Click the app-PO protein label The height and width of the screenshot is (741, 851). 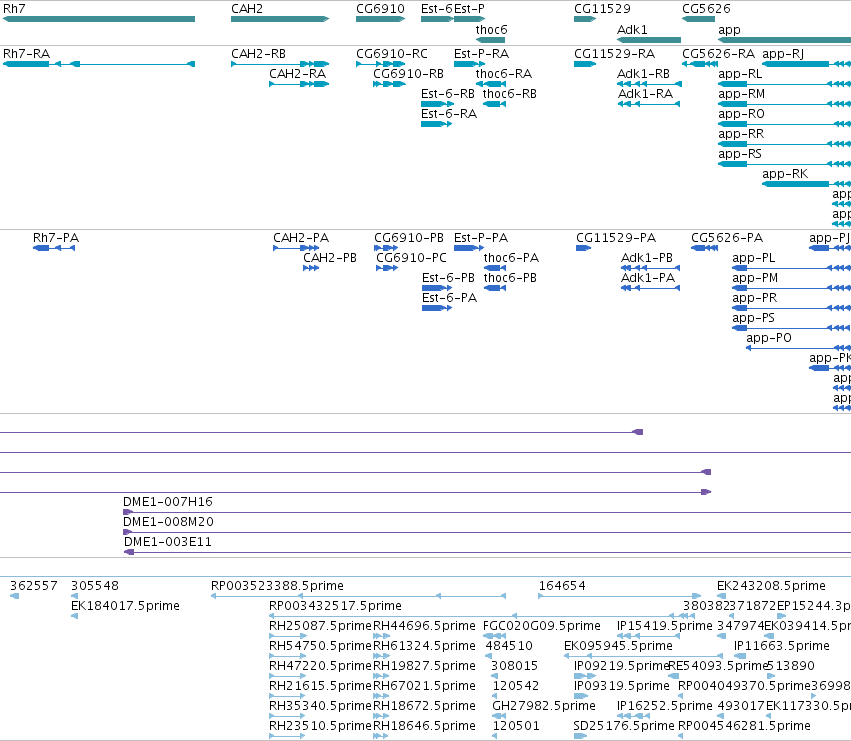coord(769,338)
